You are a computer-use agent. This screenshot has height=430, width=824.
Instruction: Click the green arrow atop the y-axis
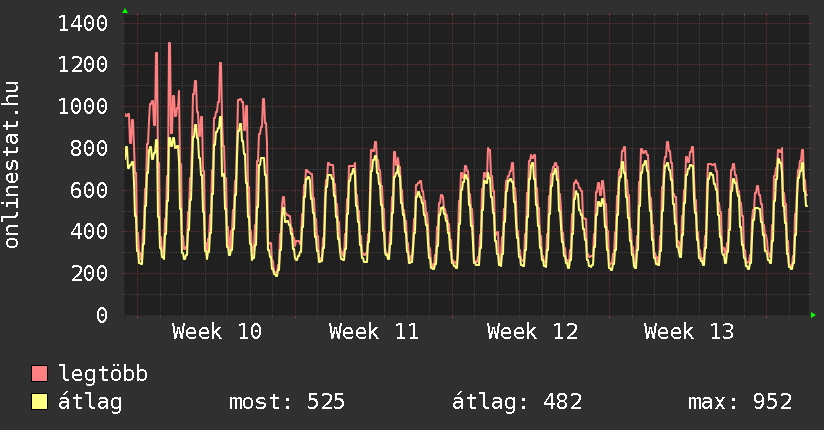coord(125,11)
